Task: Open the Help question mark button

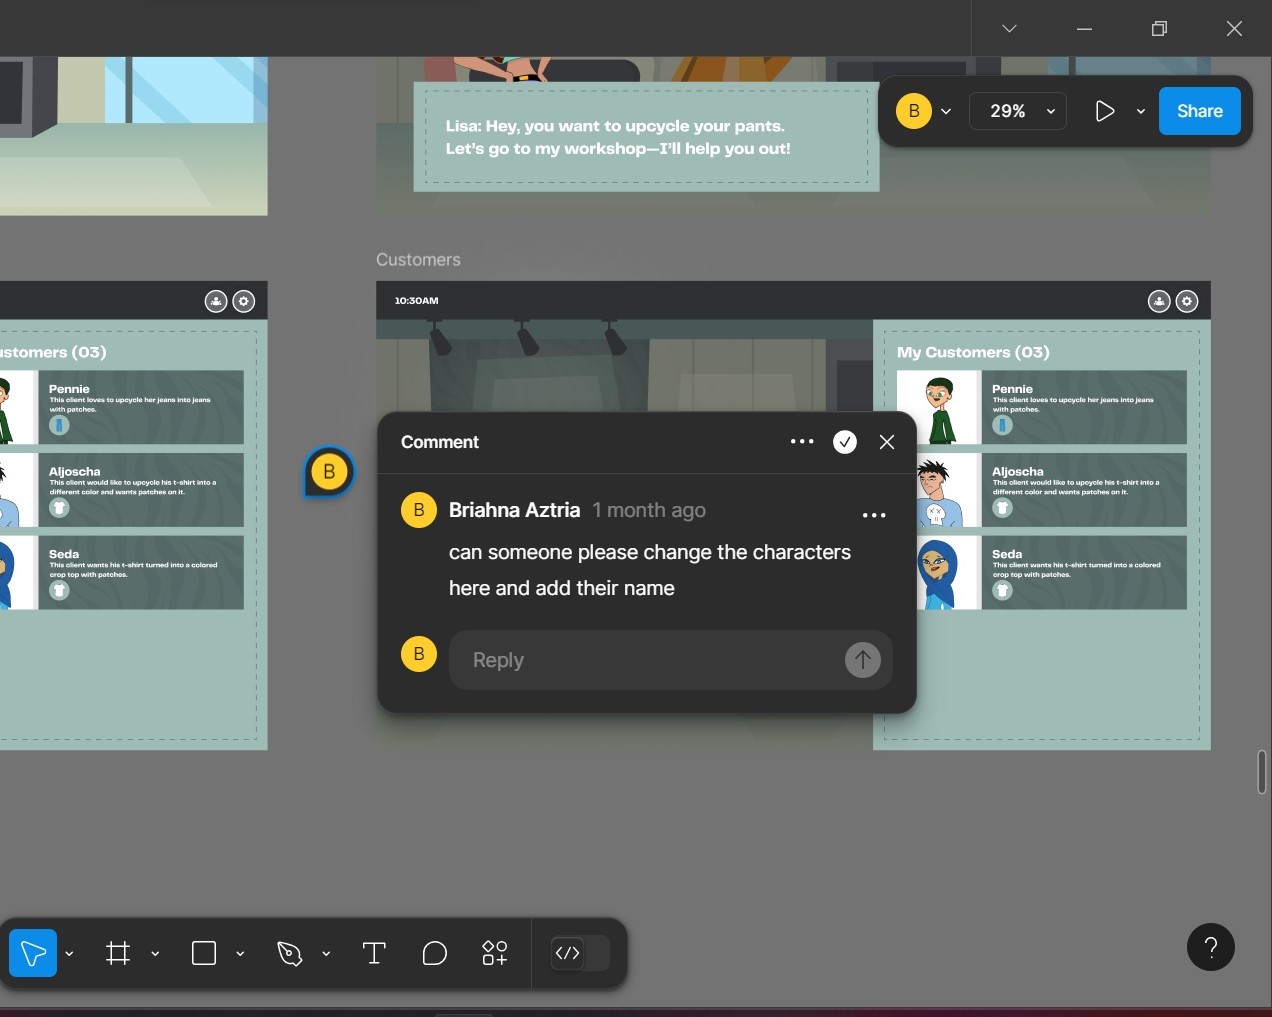Action: 1210,947
